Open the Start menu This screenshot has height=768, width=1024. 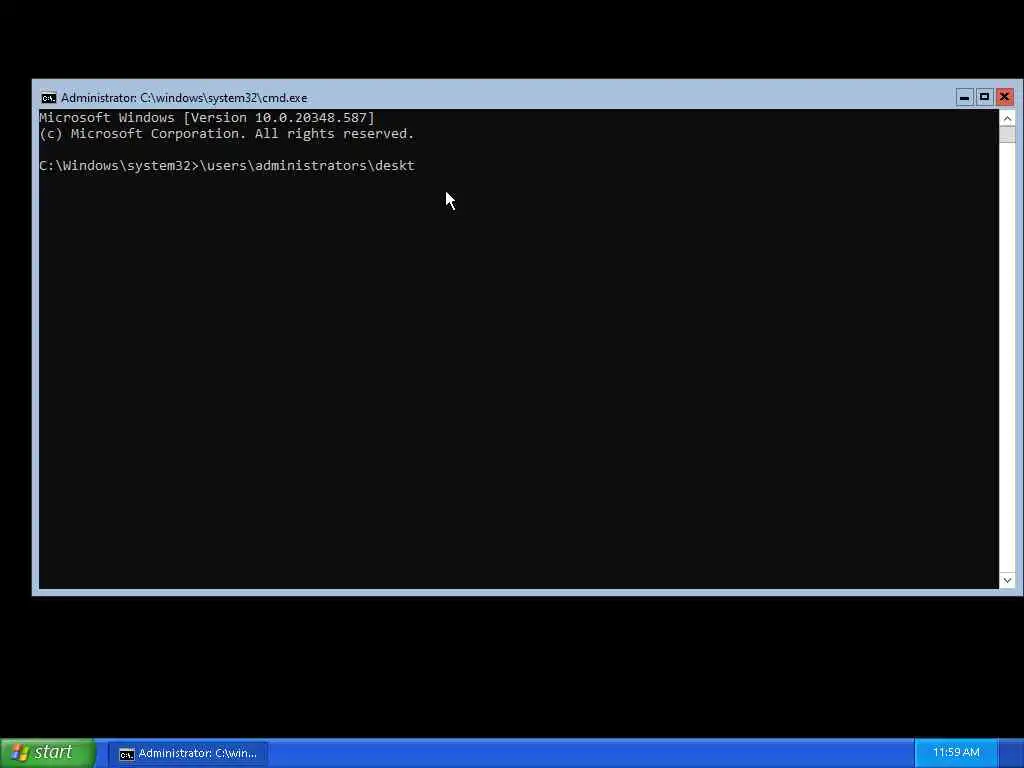[48, 753]
